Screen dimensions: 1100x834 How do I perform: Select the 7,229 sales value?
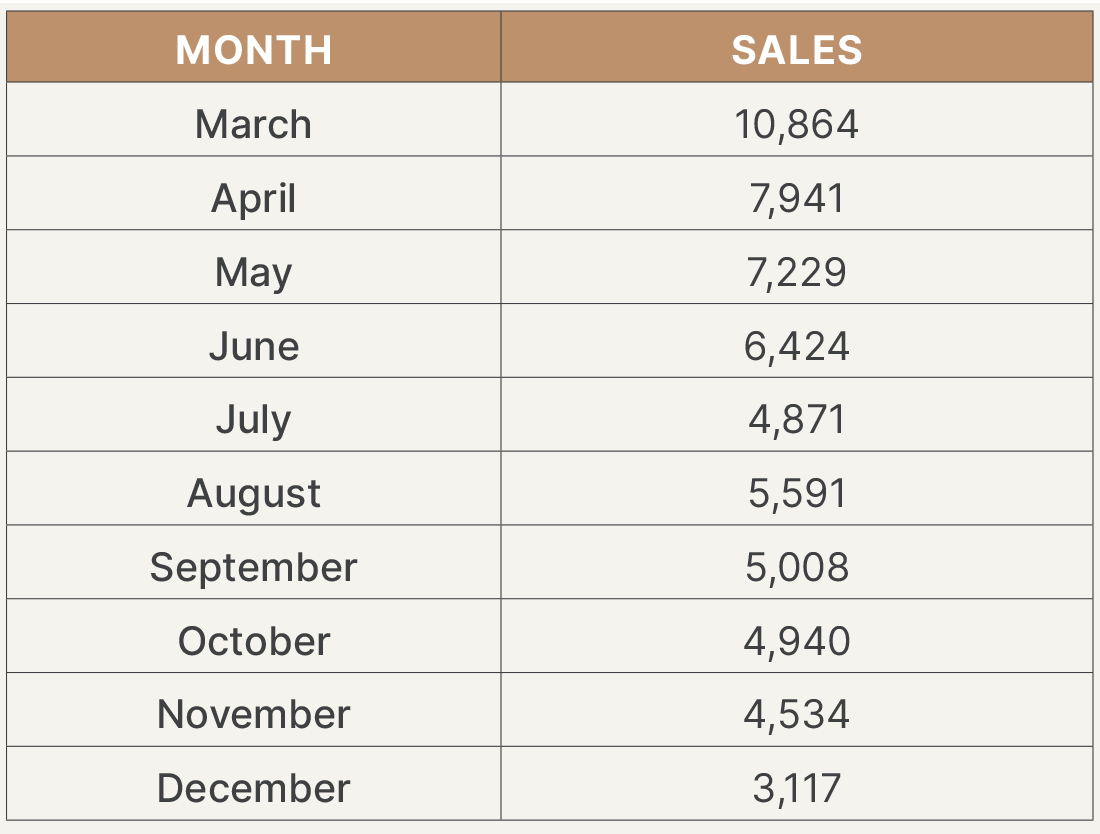point(796,272)
